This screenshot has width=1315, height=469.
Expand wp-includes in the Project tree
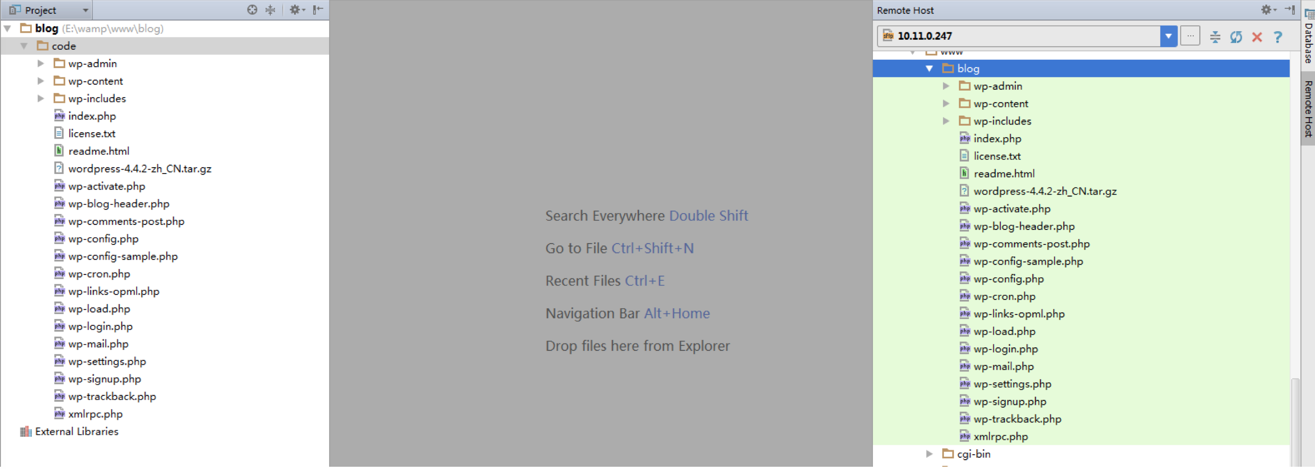(x=41, y=99)
